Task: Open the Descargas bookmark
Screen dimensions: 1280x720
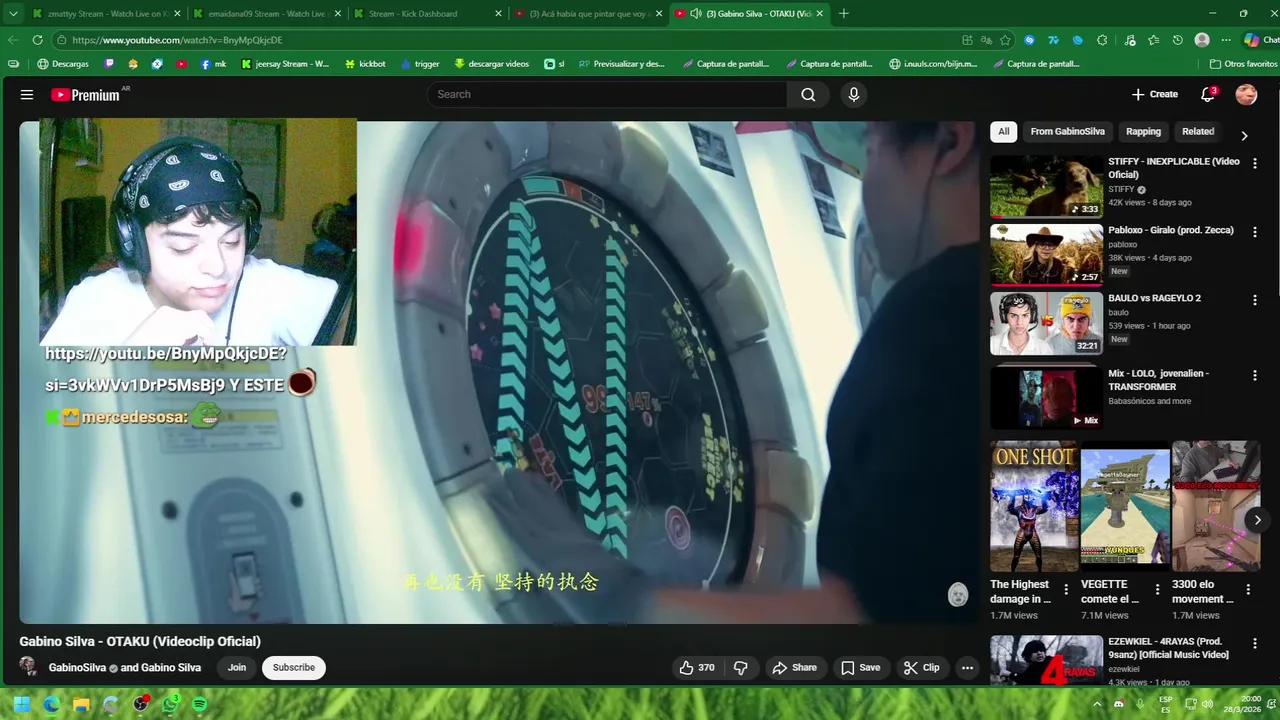Action: [62, 64]
